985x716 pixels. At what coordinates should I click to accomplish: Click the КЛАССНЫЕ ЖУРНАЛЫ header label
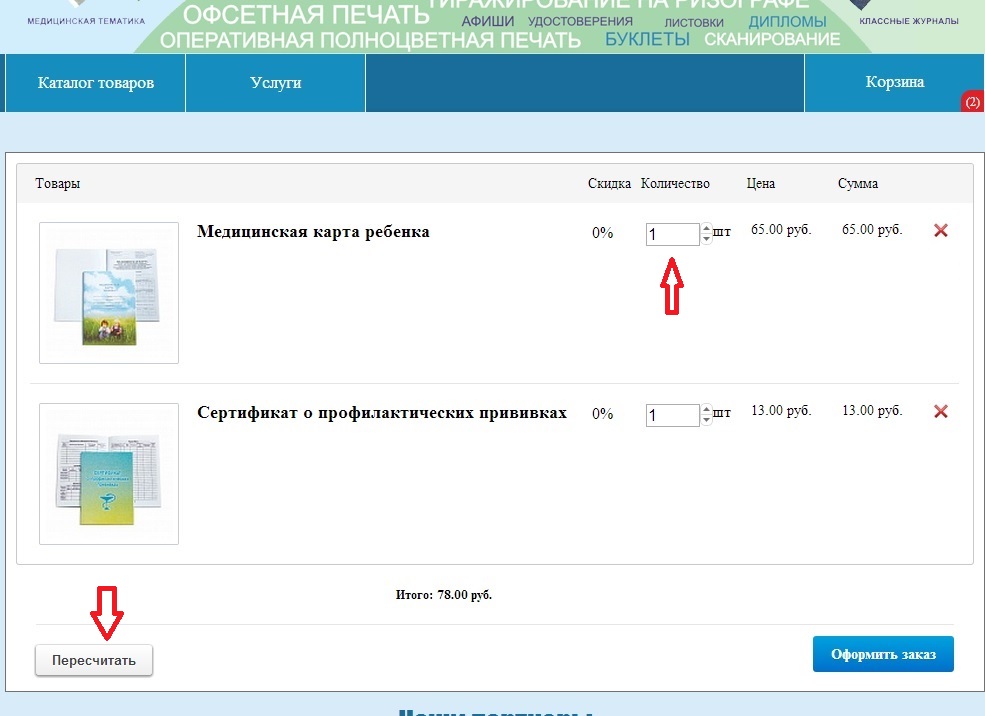[909, 21]
